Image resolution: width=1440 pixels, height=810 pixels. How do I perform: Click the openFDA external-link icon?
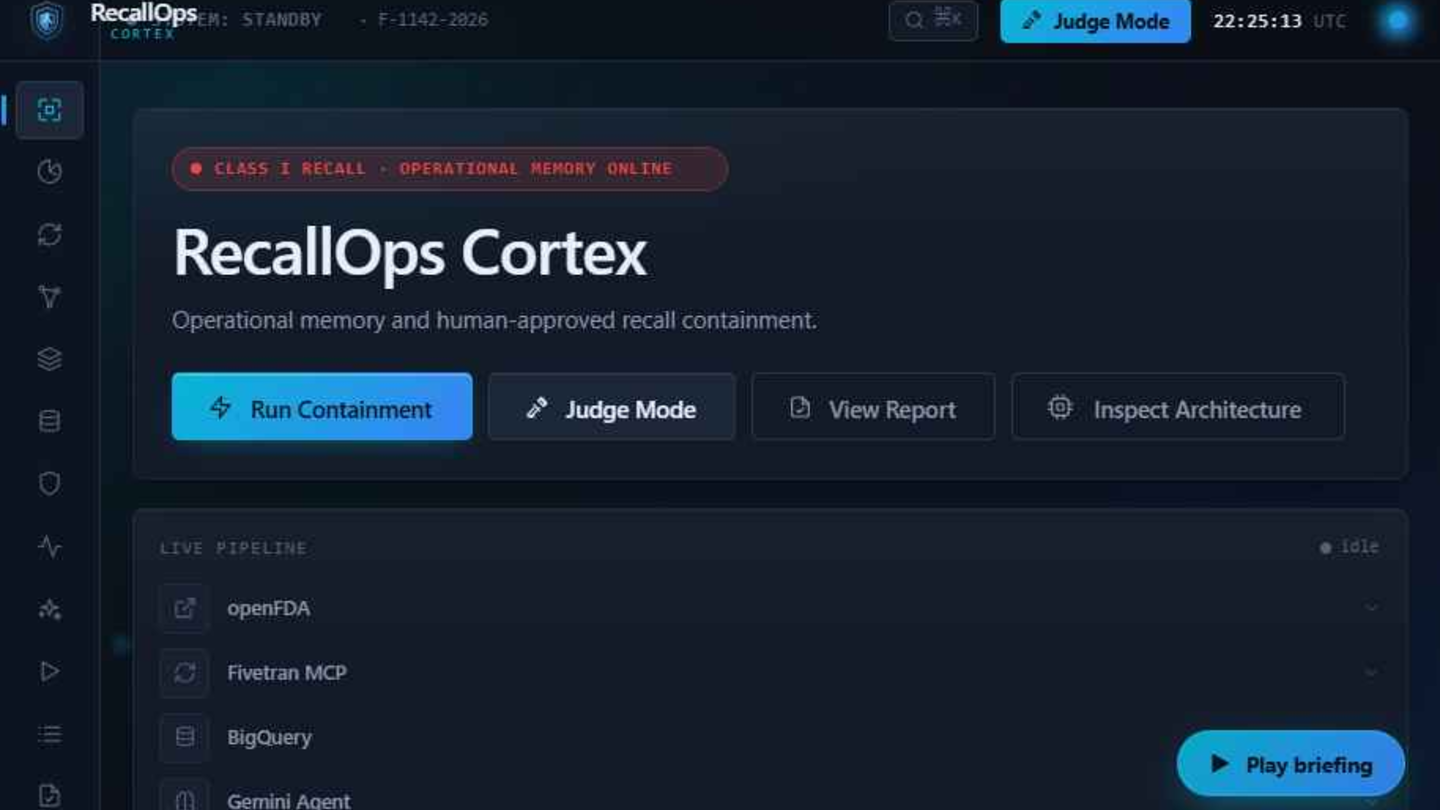pos(184,608)
